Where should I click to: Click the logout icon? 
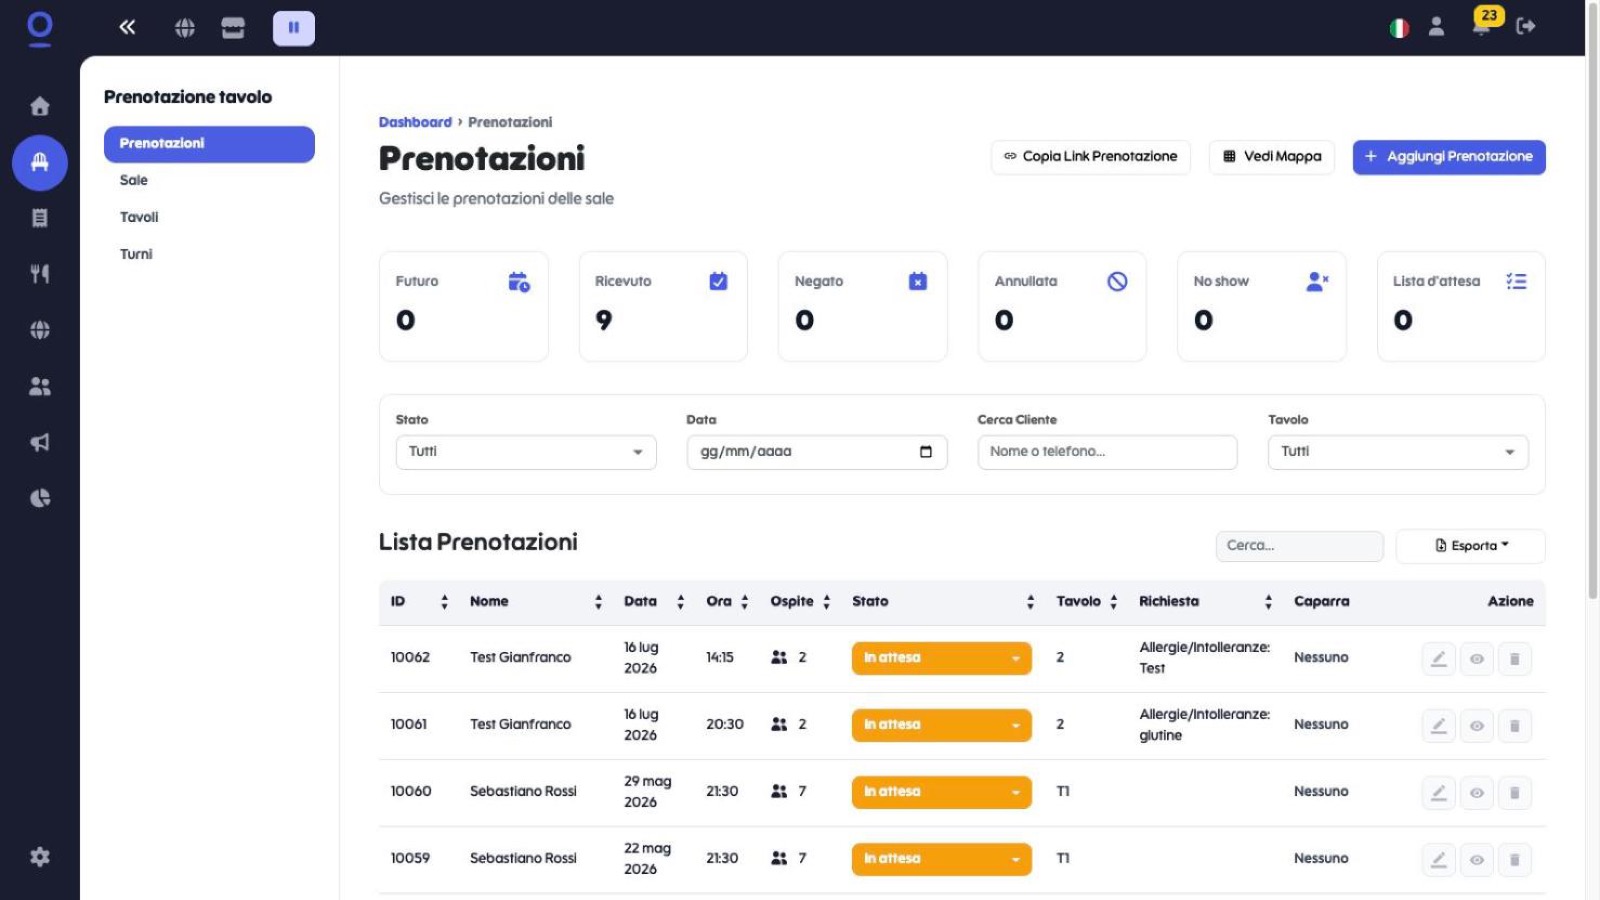click(x=1526, y=26)
